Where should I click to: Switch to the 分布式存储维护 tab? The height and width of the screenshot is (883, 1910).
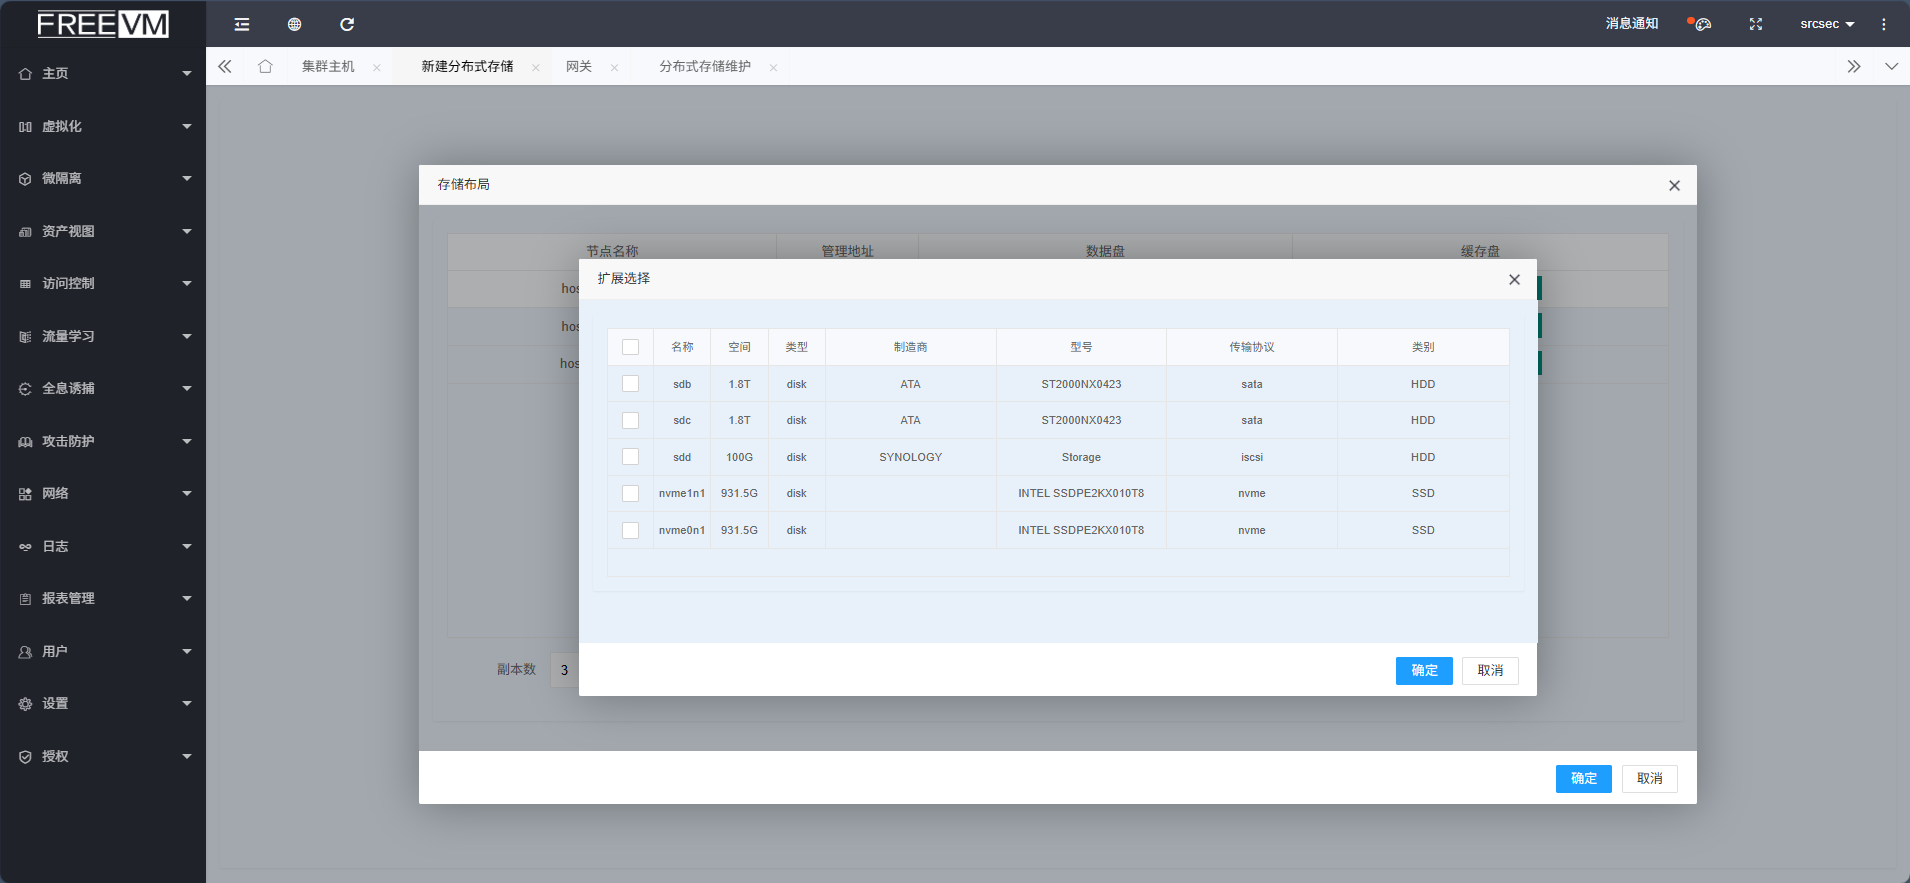point(704,66)
